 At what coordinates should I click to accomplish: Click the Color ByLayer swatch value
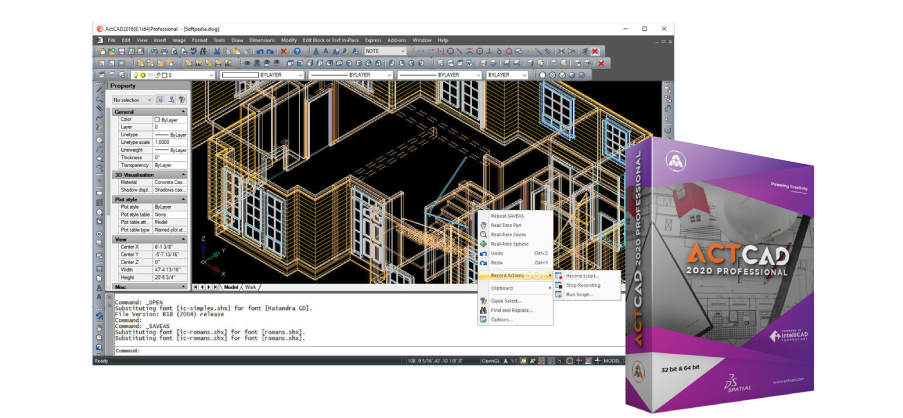(x=170, y=119)
